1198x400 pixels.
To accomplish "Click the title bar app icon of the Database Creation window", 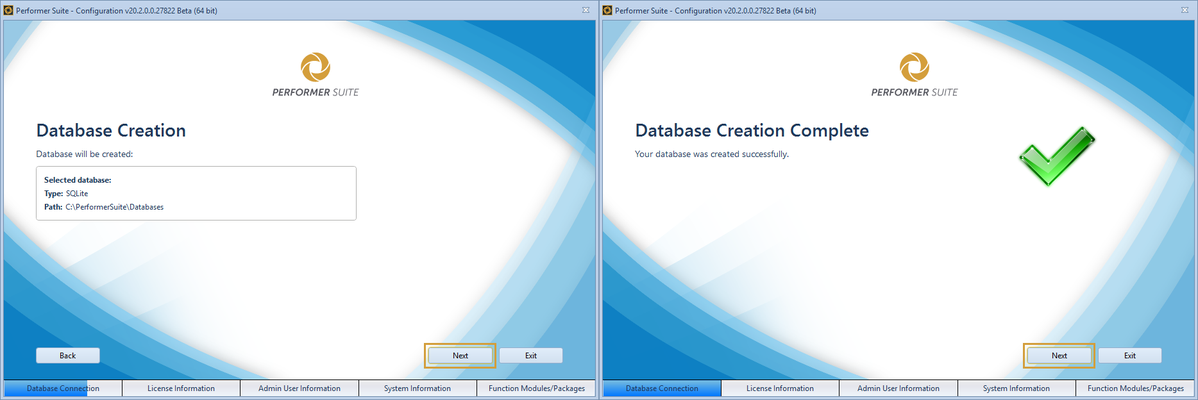I will point(9,9).
